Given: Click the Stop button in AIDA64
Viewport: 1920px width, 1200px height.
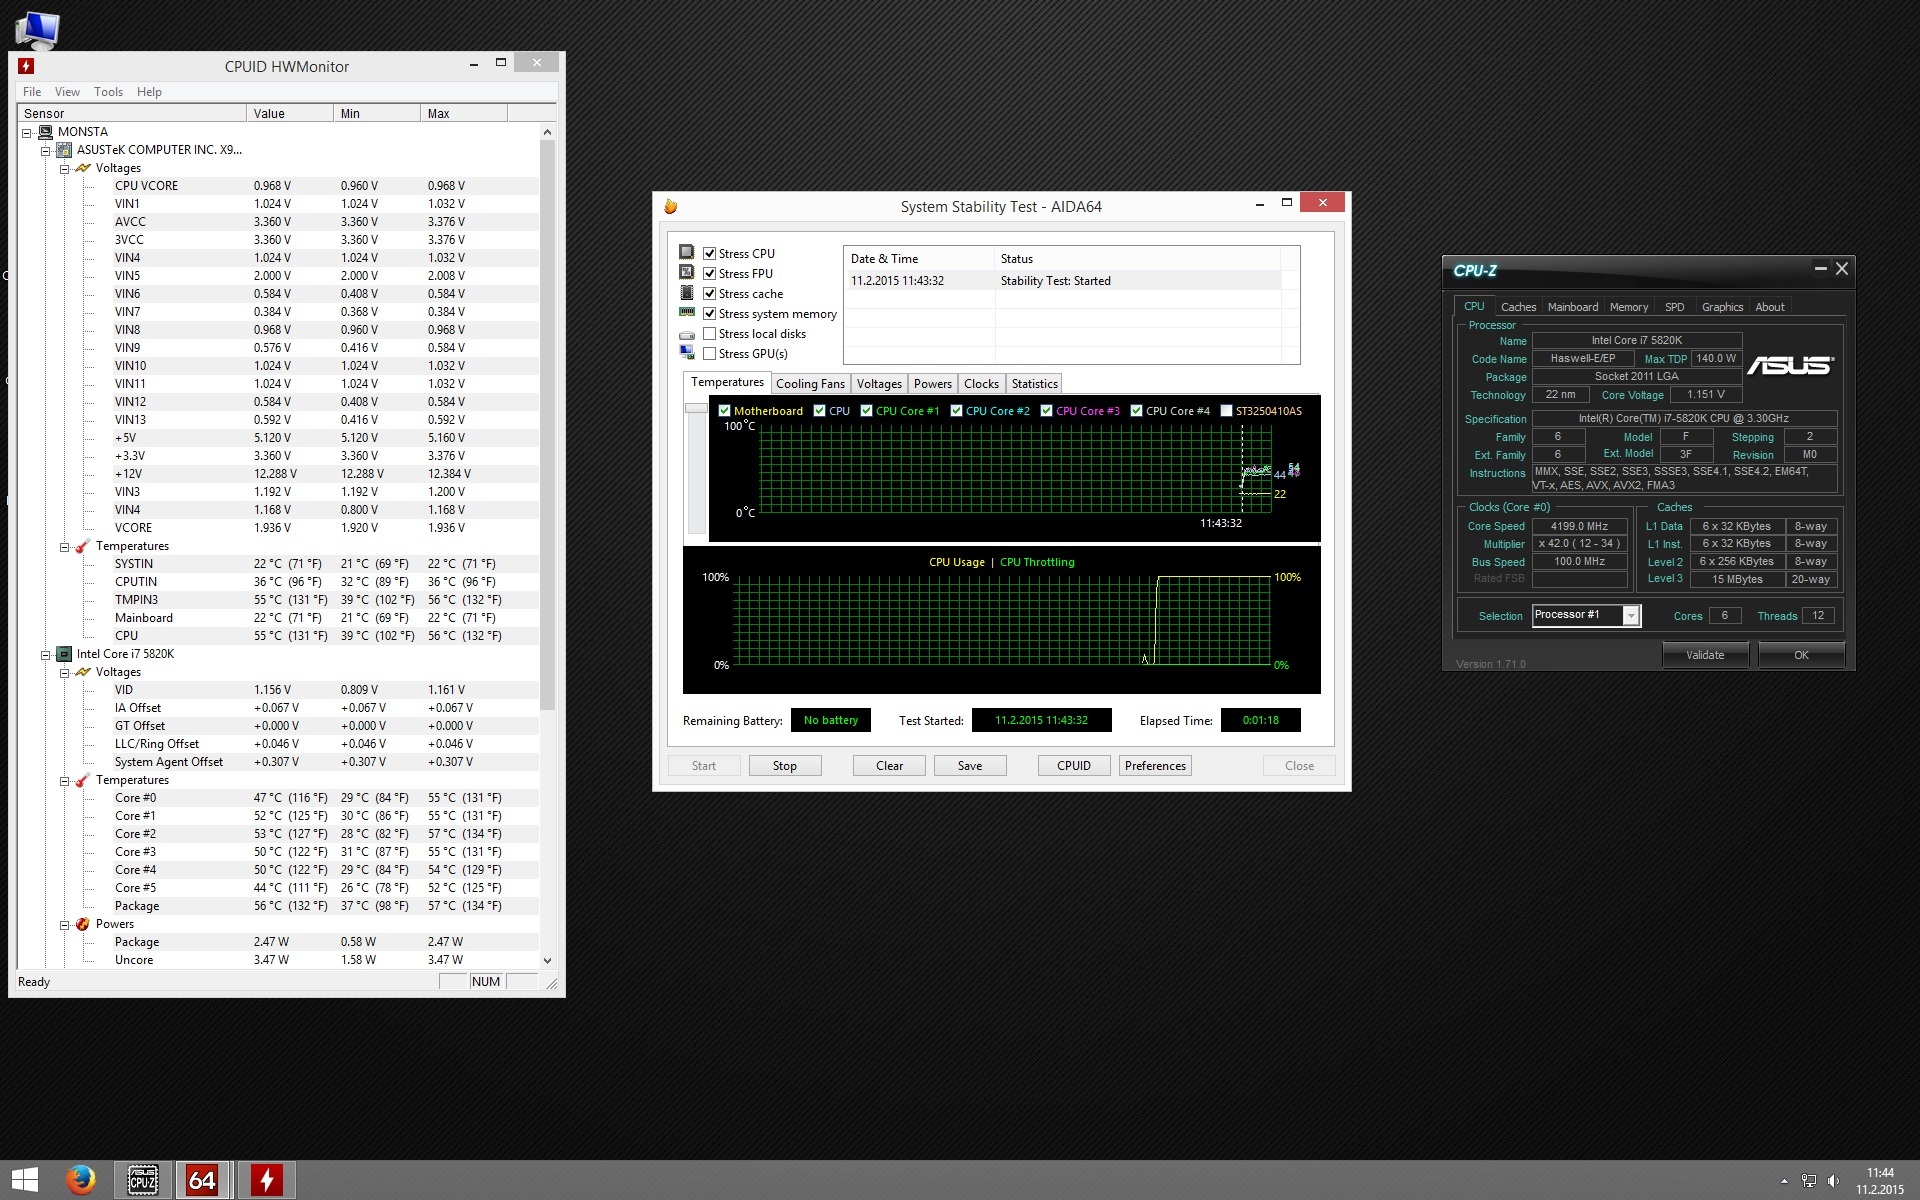Looking at the screenshot, I should pyautogui.click(x=784, y=765).
